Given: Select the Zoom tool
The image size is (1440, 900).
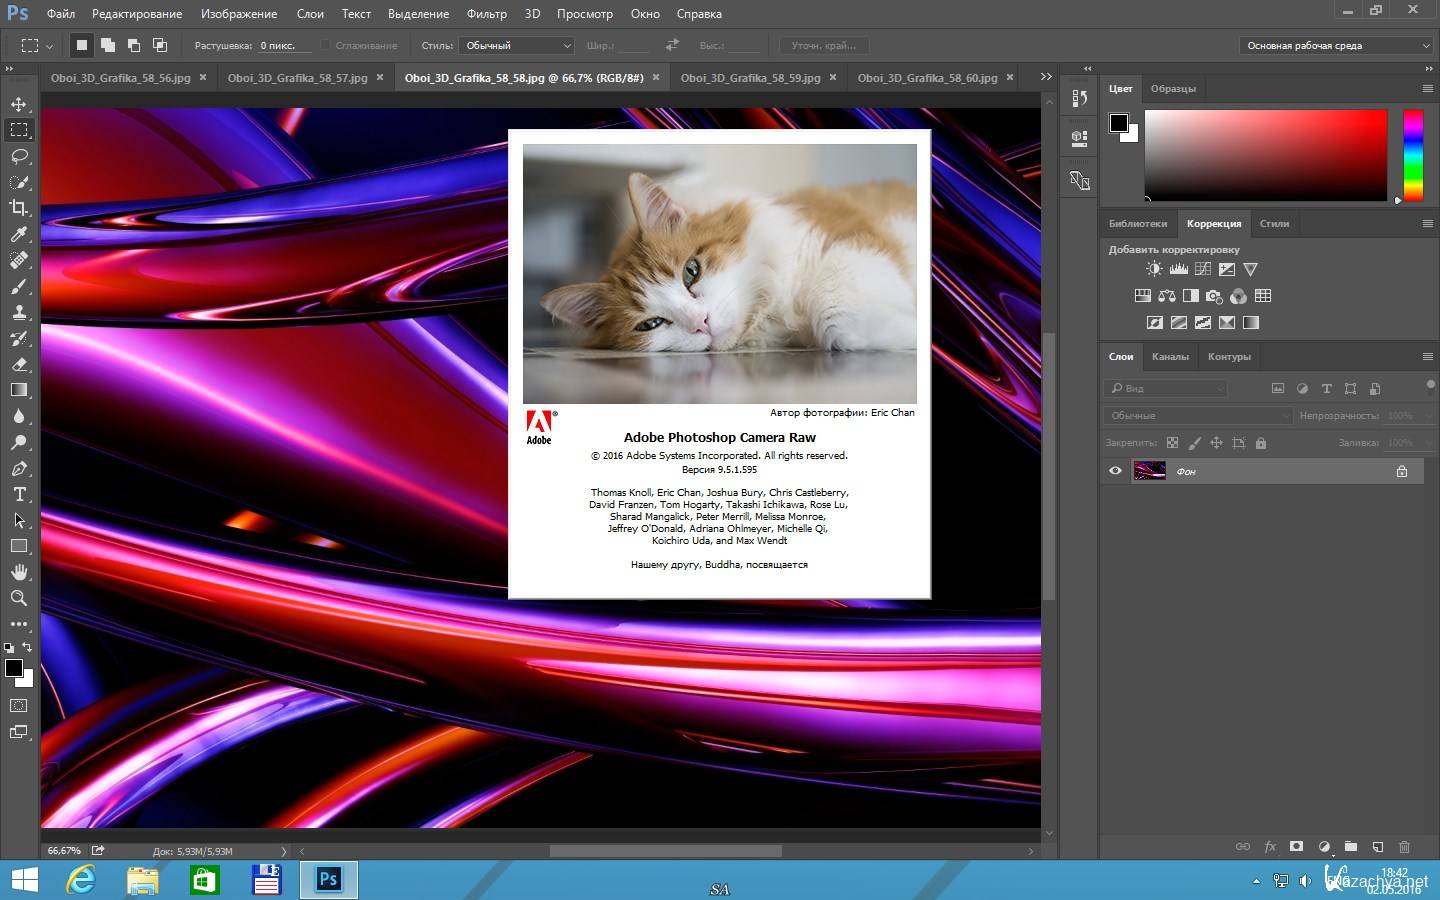Looking at the screenshot, I should 19,598.
